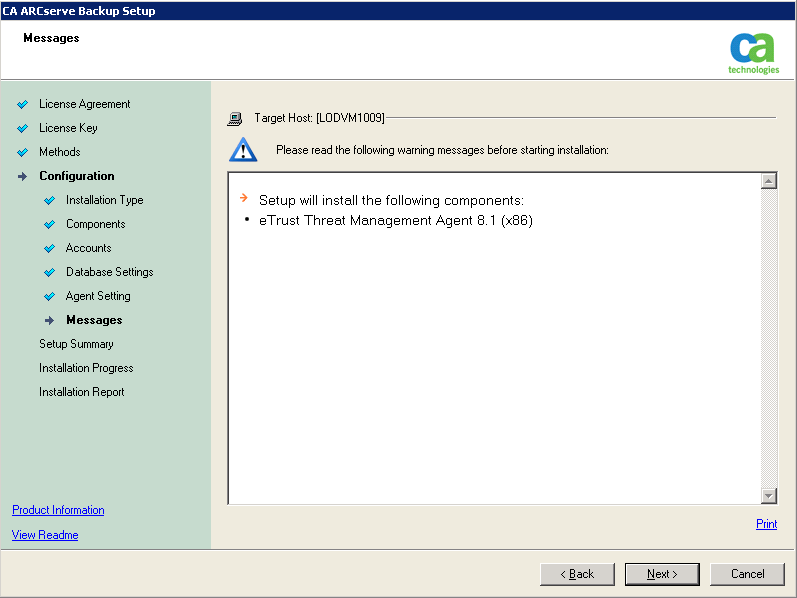Click the warning triangle icon
797x598 pixels.
coord(243,150)
